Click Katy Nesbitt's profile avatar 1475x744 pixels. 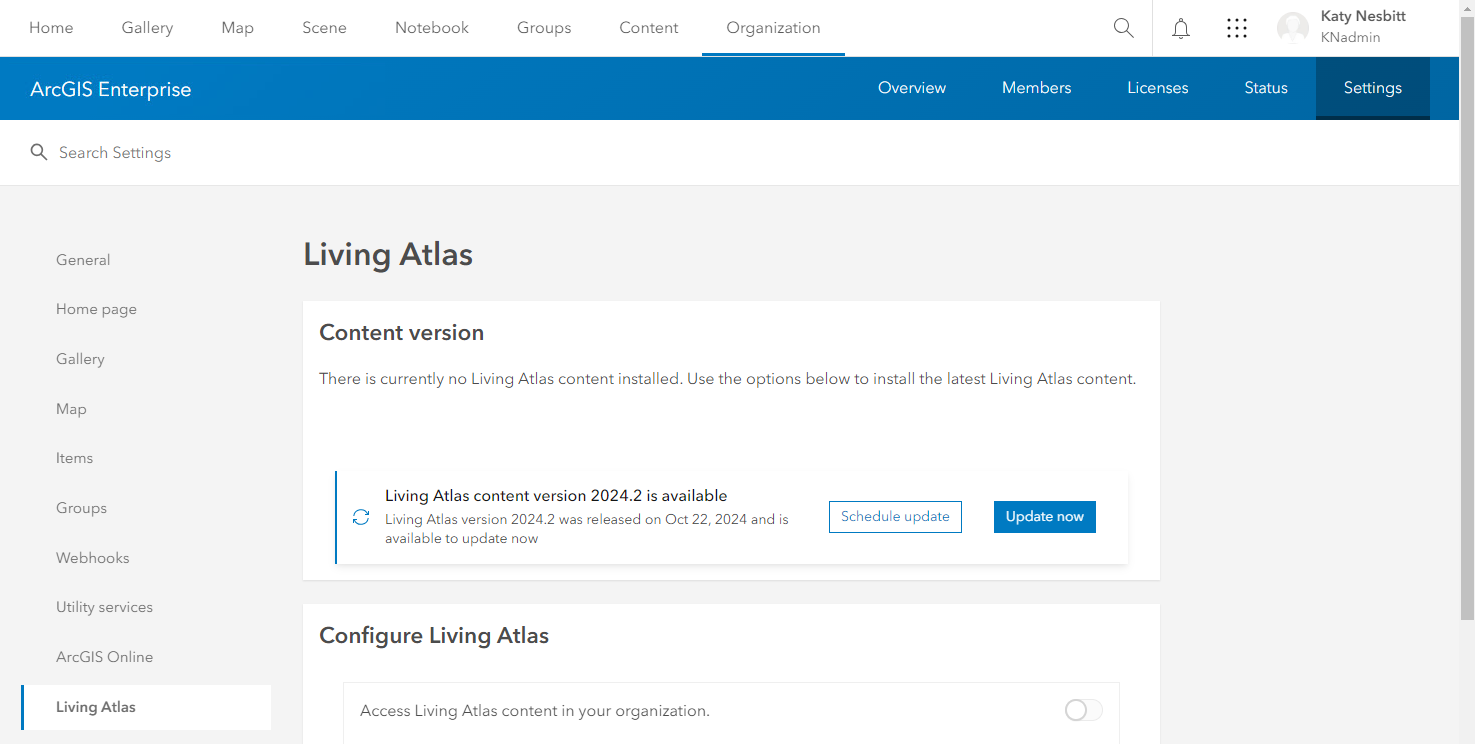pos(1293,28)
